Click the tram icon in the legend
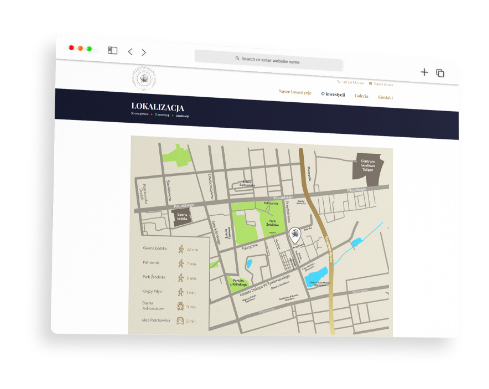 pos(180,306)
